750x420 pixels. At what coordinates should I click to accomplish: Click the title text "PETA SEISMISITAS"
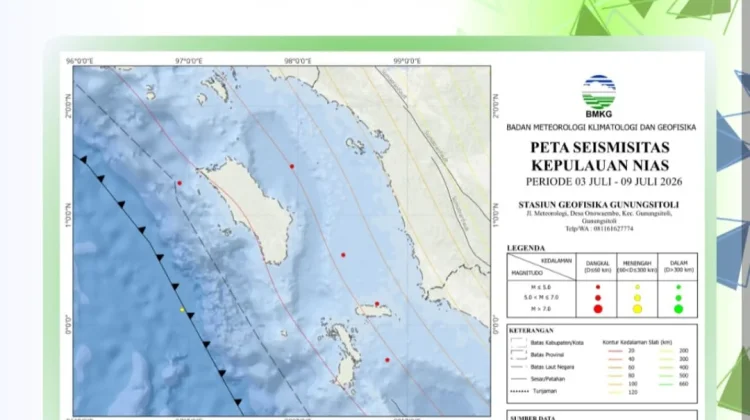point(600,147)
